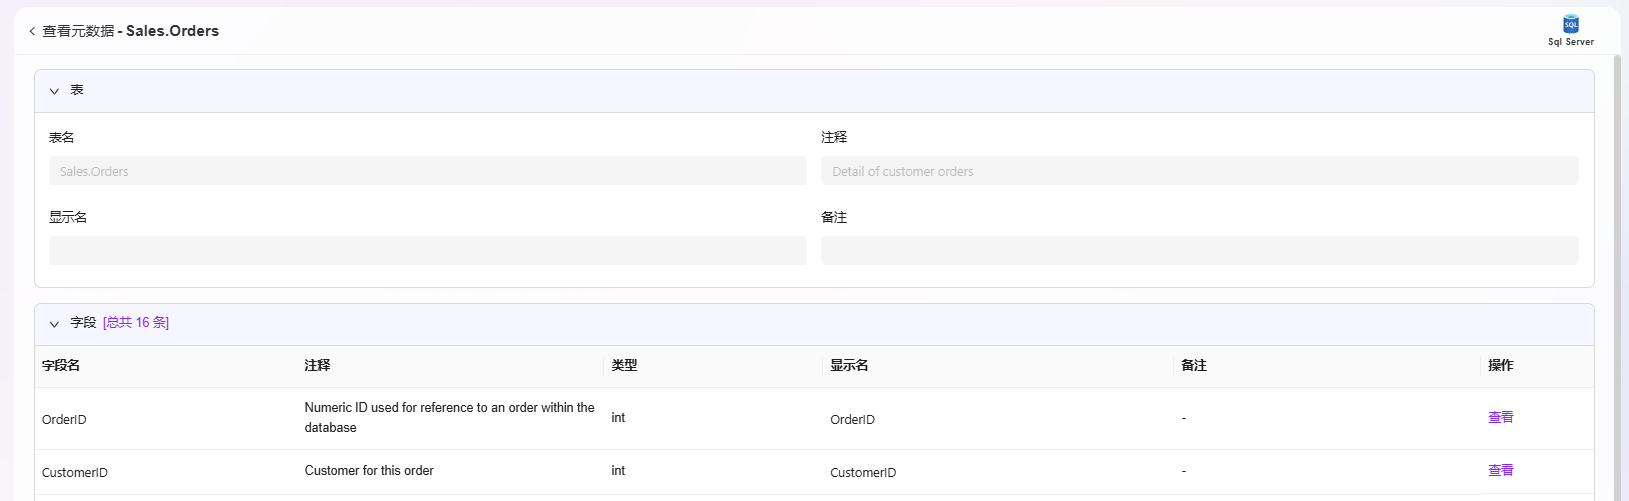Screen dimensions: 1629x501
Task: Click the 操作 column header
Action: tap(1501, 366)
